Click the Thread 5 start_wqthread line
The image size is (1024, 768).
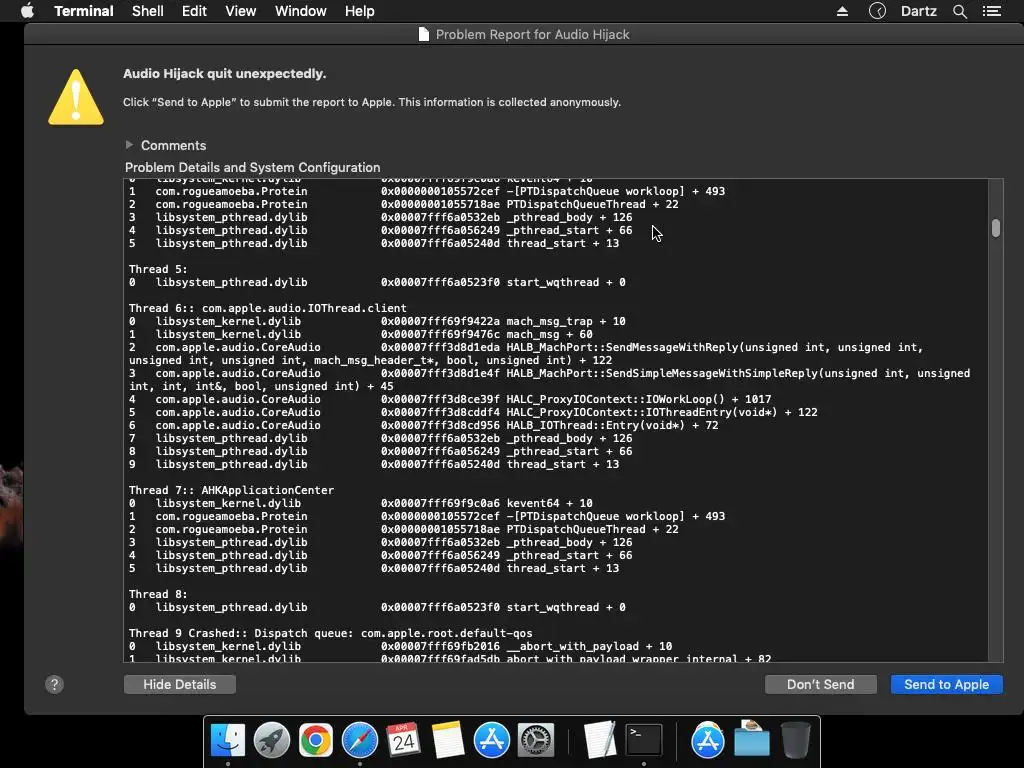click(x=377, y=282)
